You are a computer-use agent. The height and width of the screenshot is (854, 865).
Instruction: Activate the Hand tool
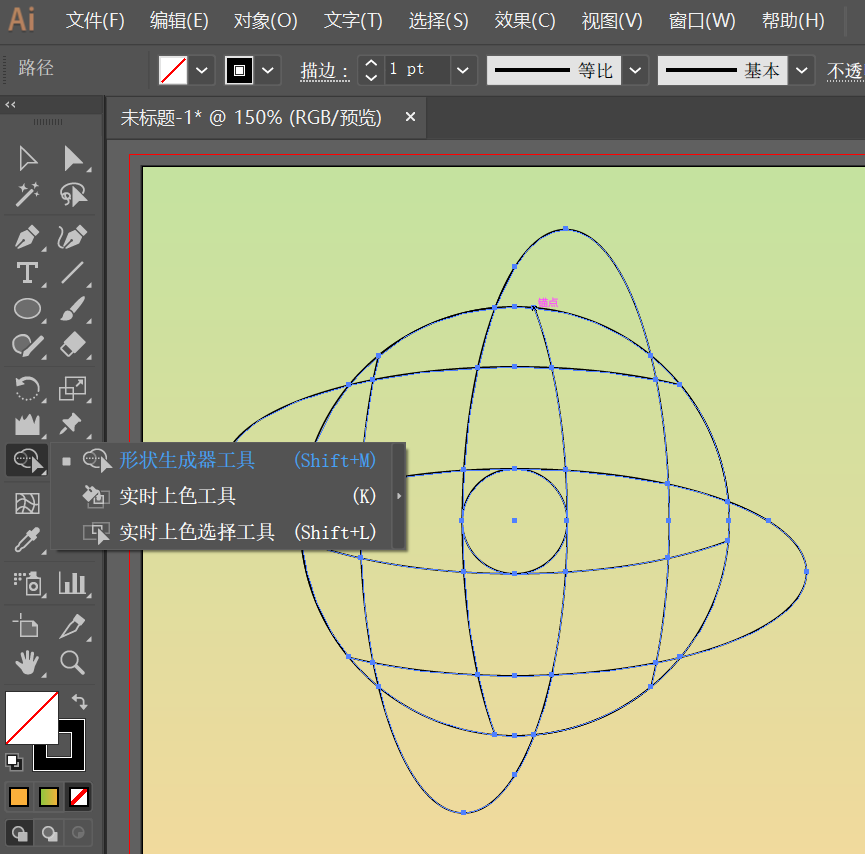click(26, 663)
